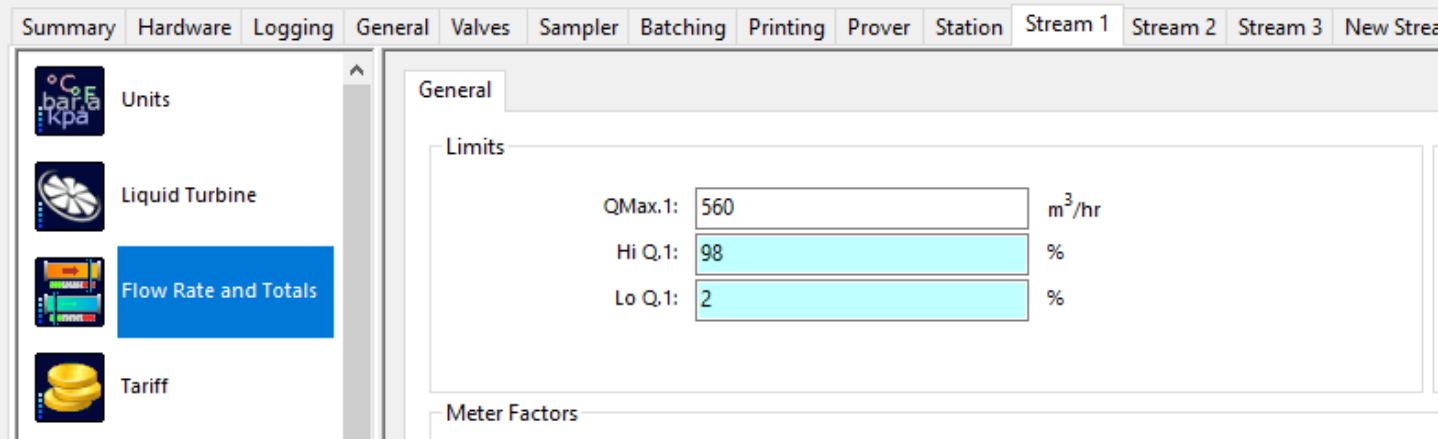Screen dimensions: 1438x439
Task: Open the Batching tab
Action: [683, 27]
